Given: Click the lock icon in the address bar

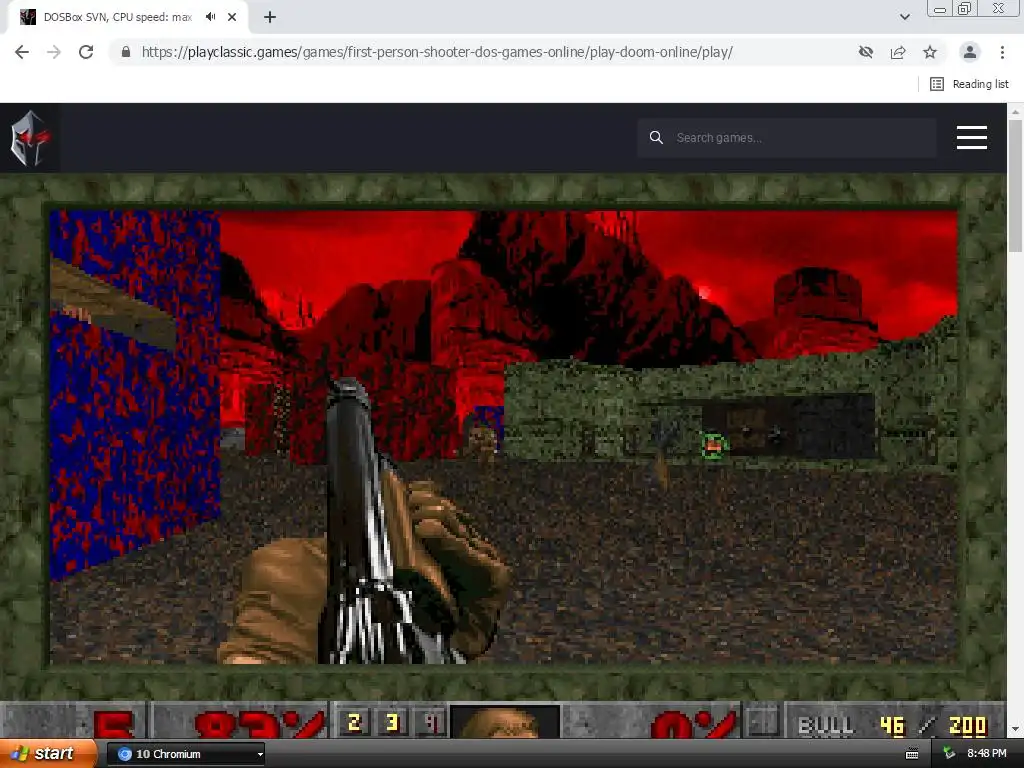Looking at the screenshot, I should pos(126,52).
